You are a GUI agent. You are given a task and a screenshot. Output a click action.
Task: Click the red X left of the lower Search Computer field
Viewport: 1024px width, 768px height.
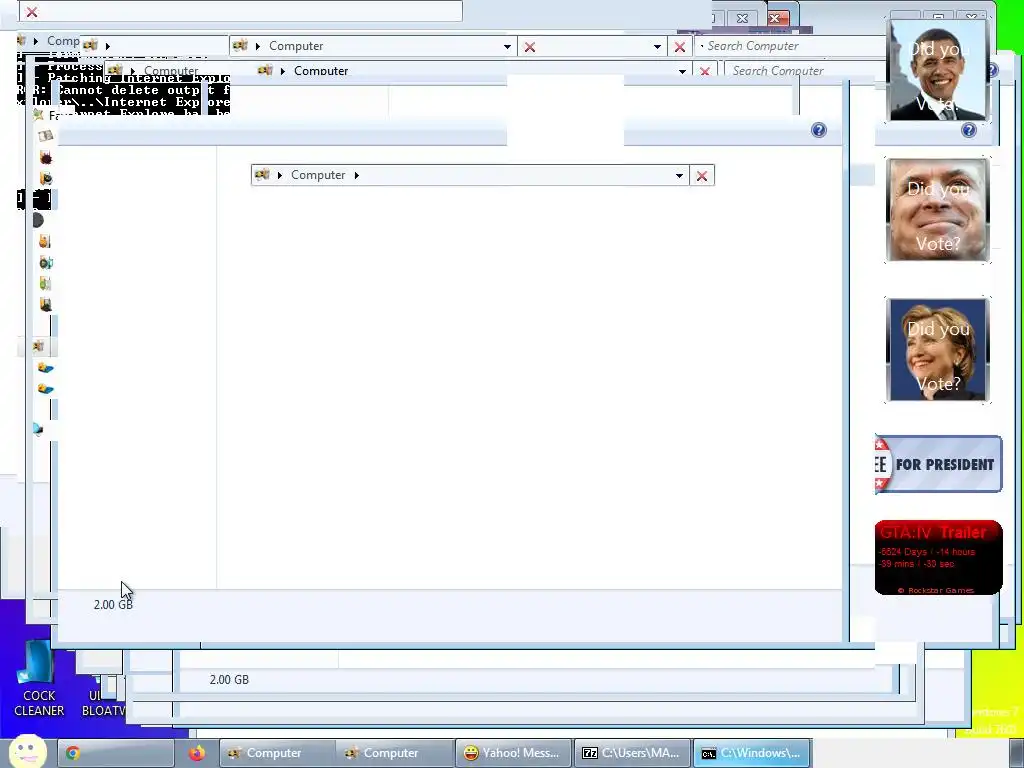[x=705, y=71]
